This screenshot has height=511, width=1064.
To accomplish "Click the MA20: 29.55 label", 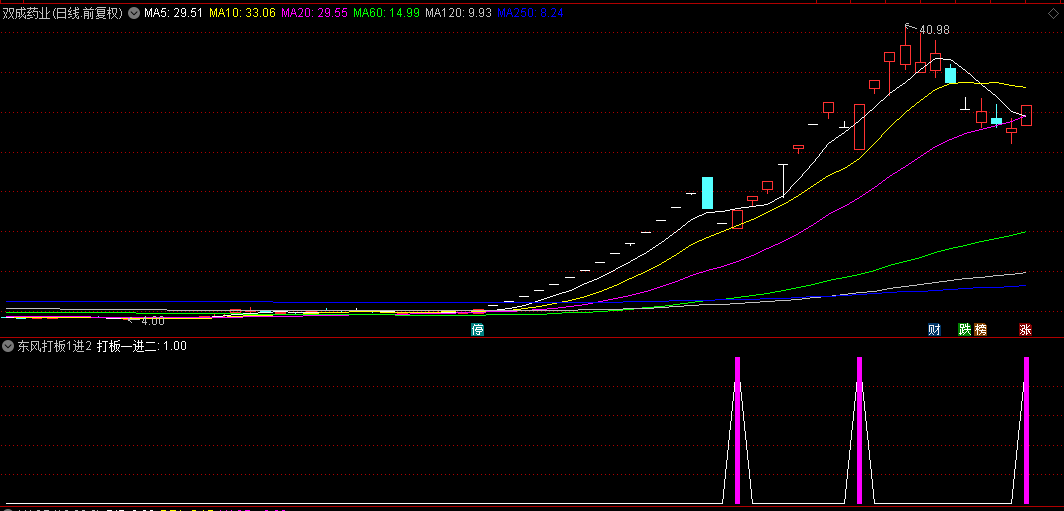I will (x=314, y=12).
